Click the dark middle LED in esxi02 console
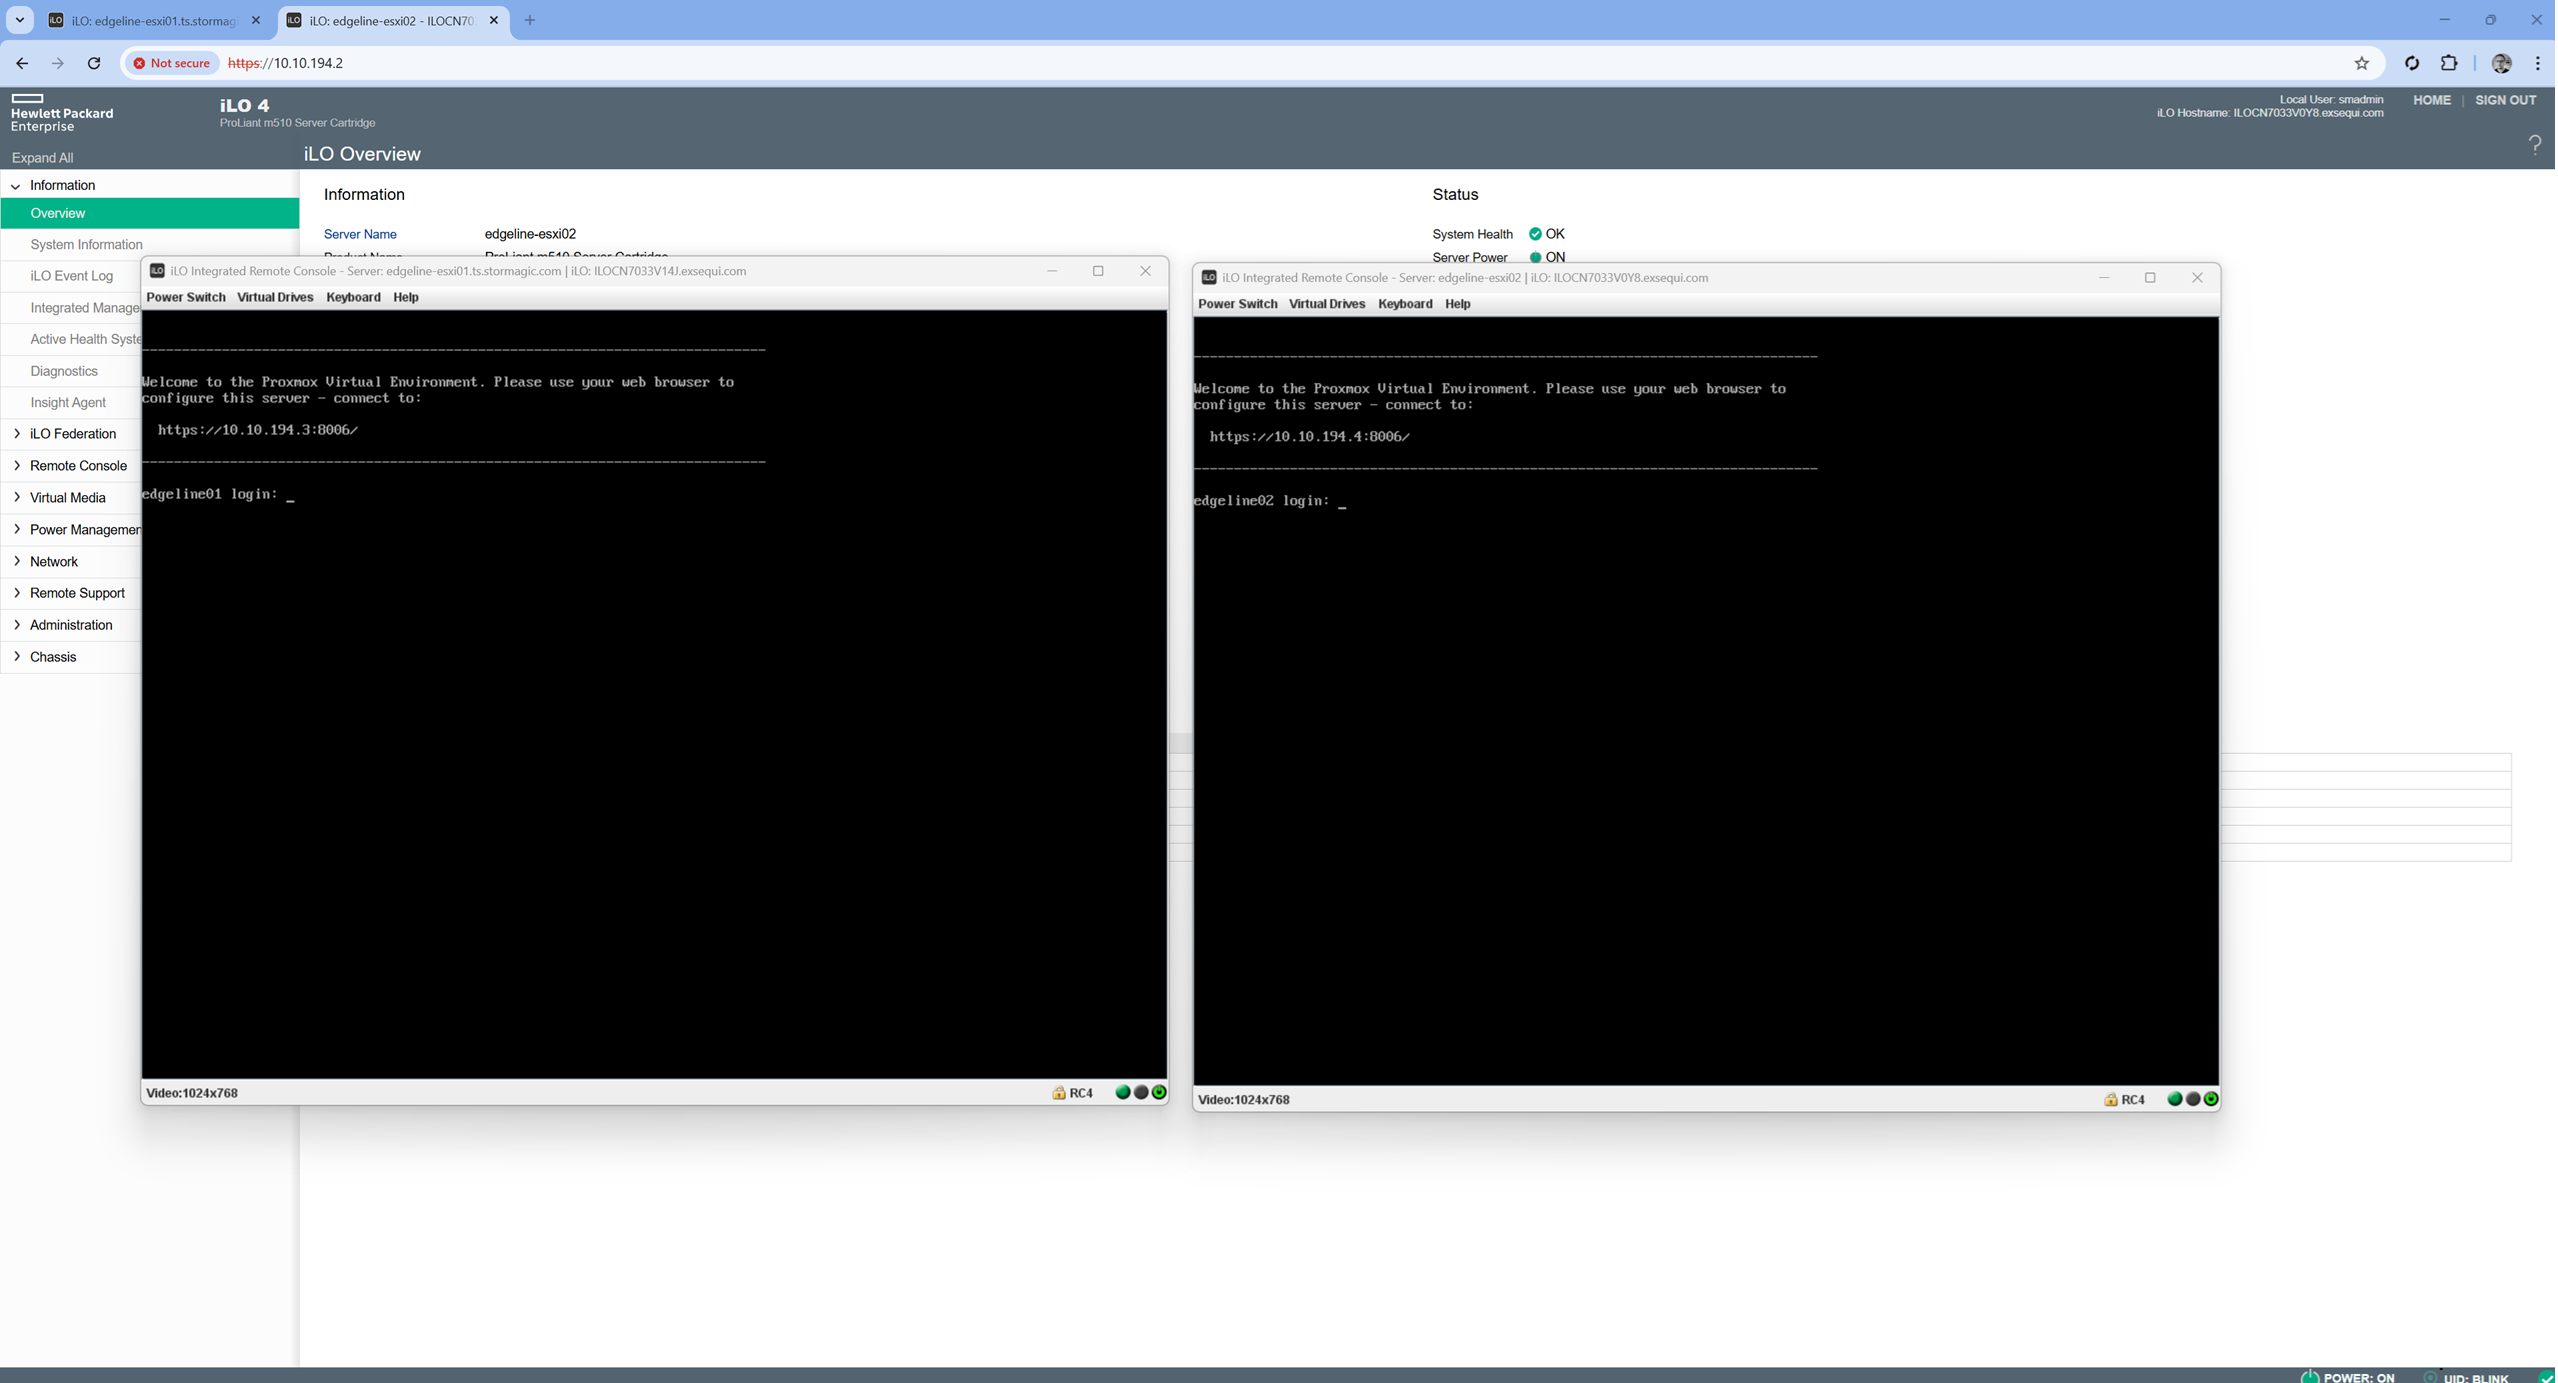The height and width of the screenshot is (1383, 2558). point(2193,1100)
